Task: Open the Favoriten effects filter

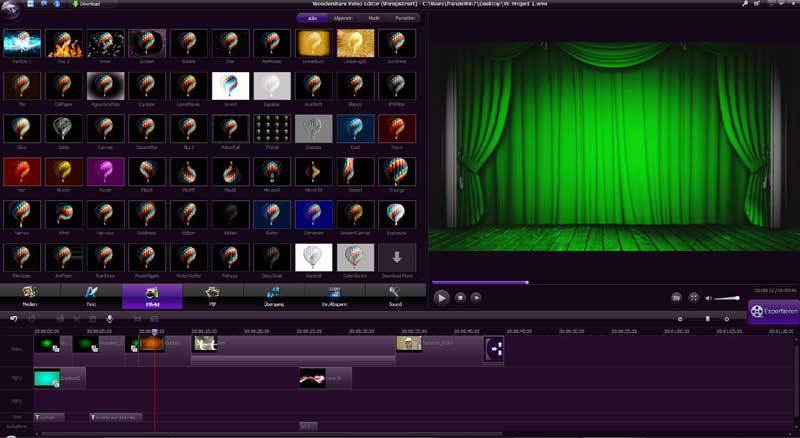Action: (x=405, y=18)
